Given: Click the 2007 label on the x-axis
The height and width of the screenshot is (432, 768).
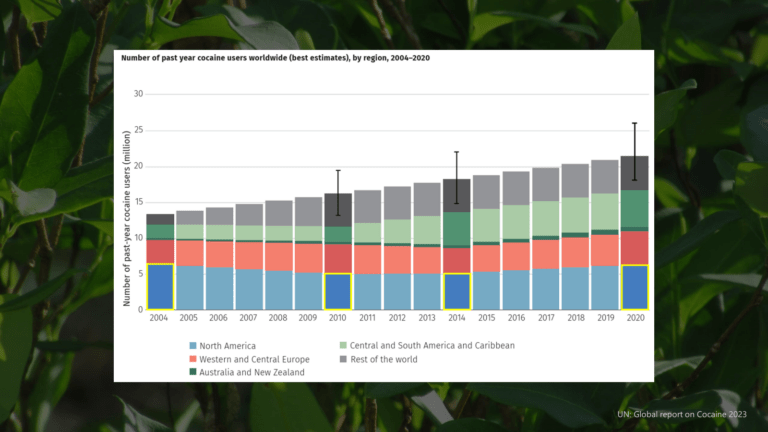Looking at the screenshot, I should tap(249, 318).
